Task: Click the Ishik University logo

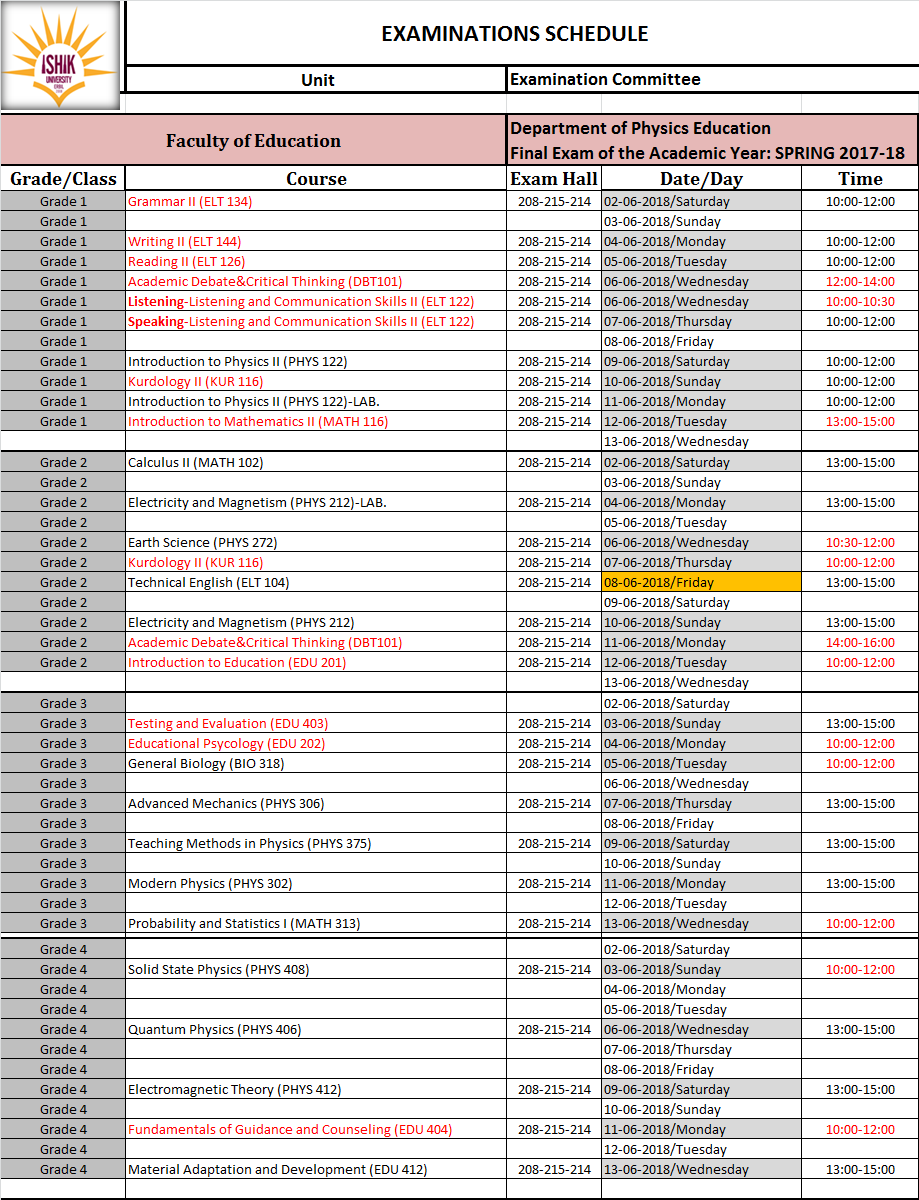Action: [x=61, y=56]
